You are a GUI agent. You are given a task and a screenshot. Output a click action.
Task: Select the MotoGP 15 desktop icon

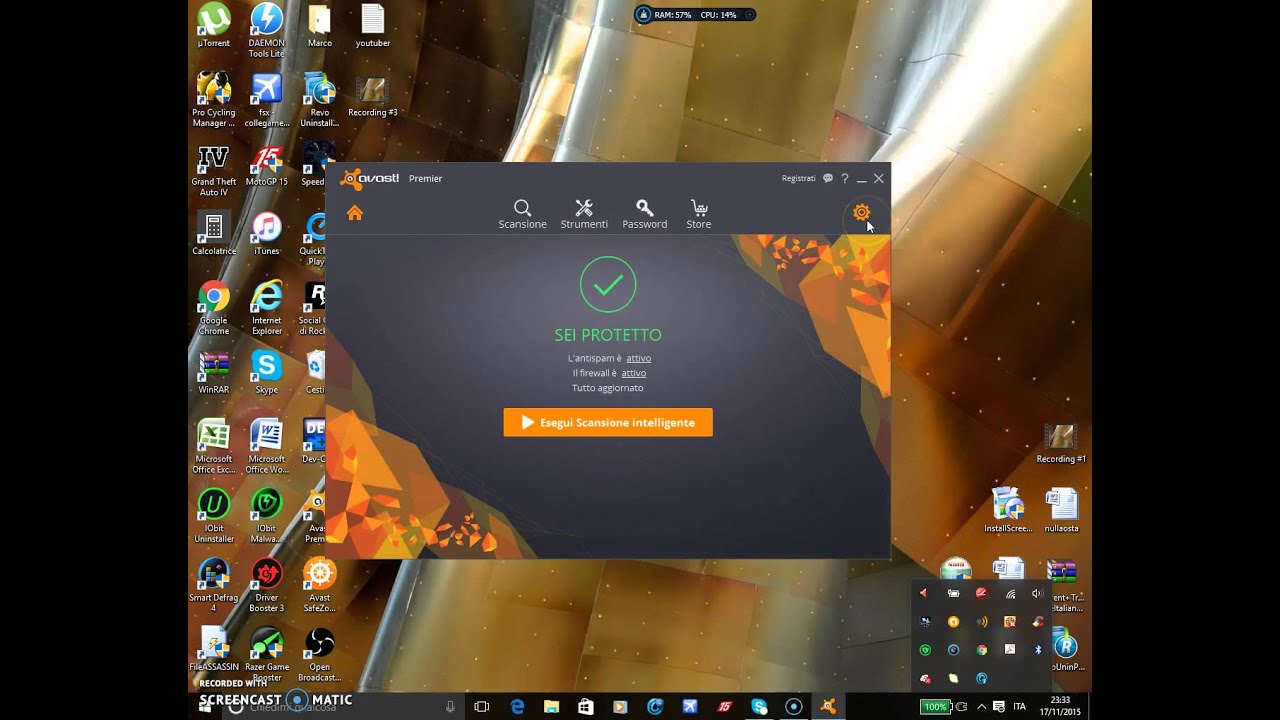[266, 165]
